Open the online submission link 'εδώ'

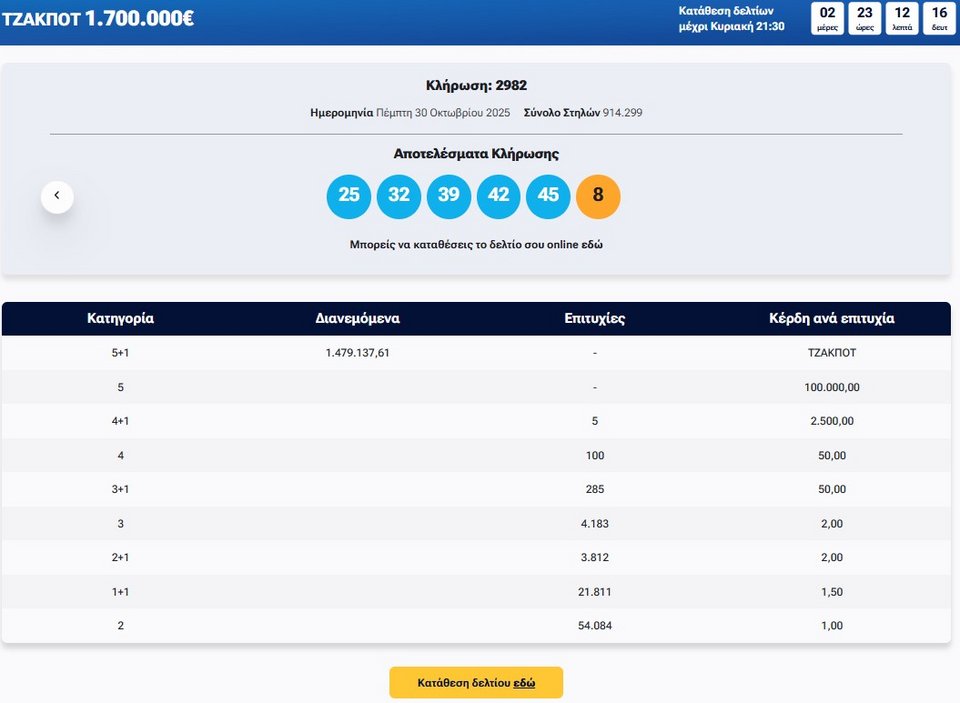[593, 244]
